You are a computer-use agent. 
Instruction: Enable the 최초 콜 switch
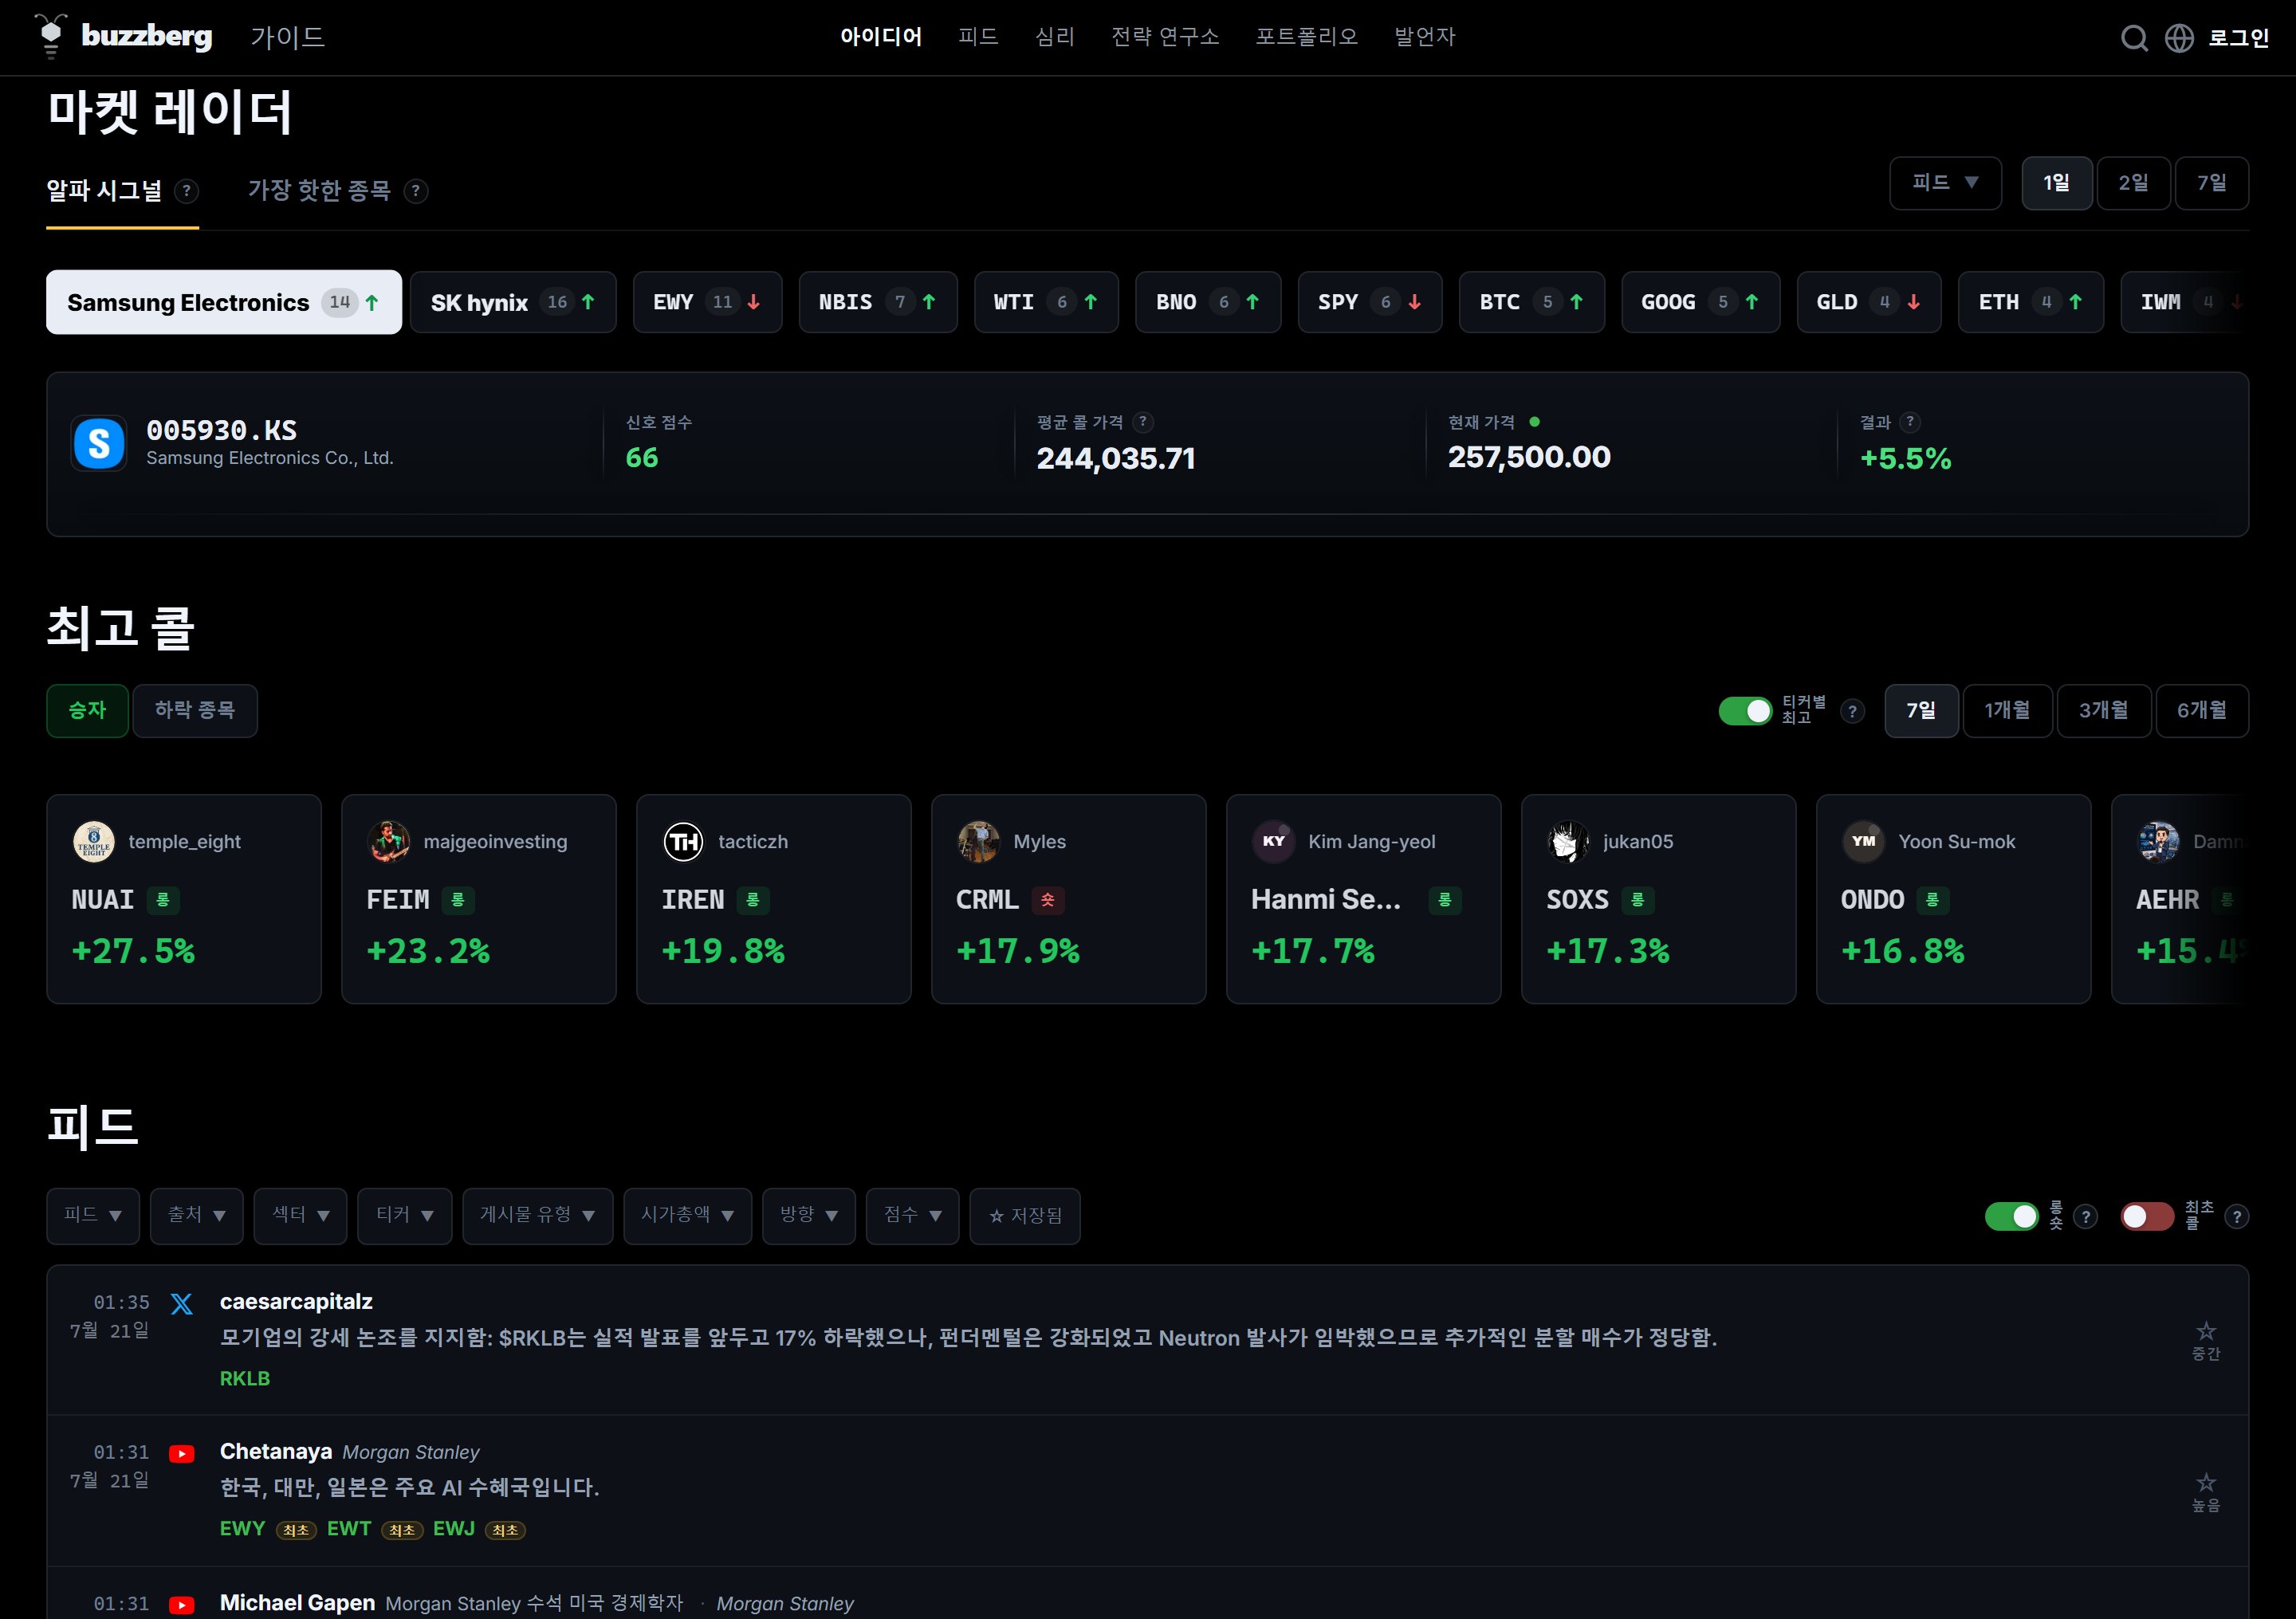pyautogui.click(x=2147, y=1216)
